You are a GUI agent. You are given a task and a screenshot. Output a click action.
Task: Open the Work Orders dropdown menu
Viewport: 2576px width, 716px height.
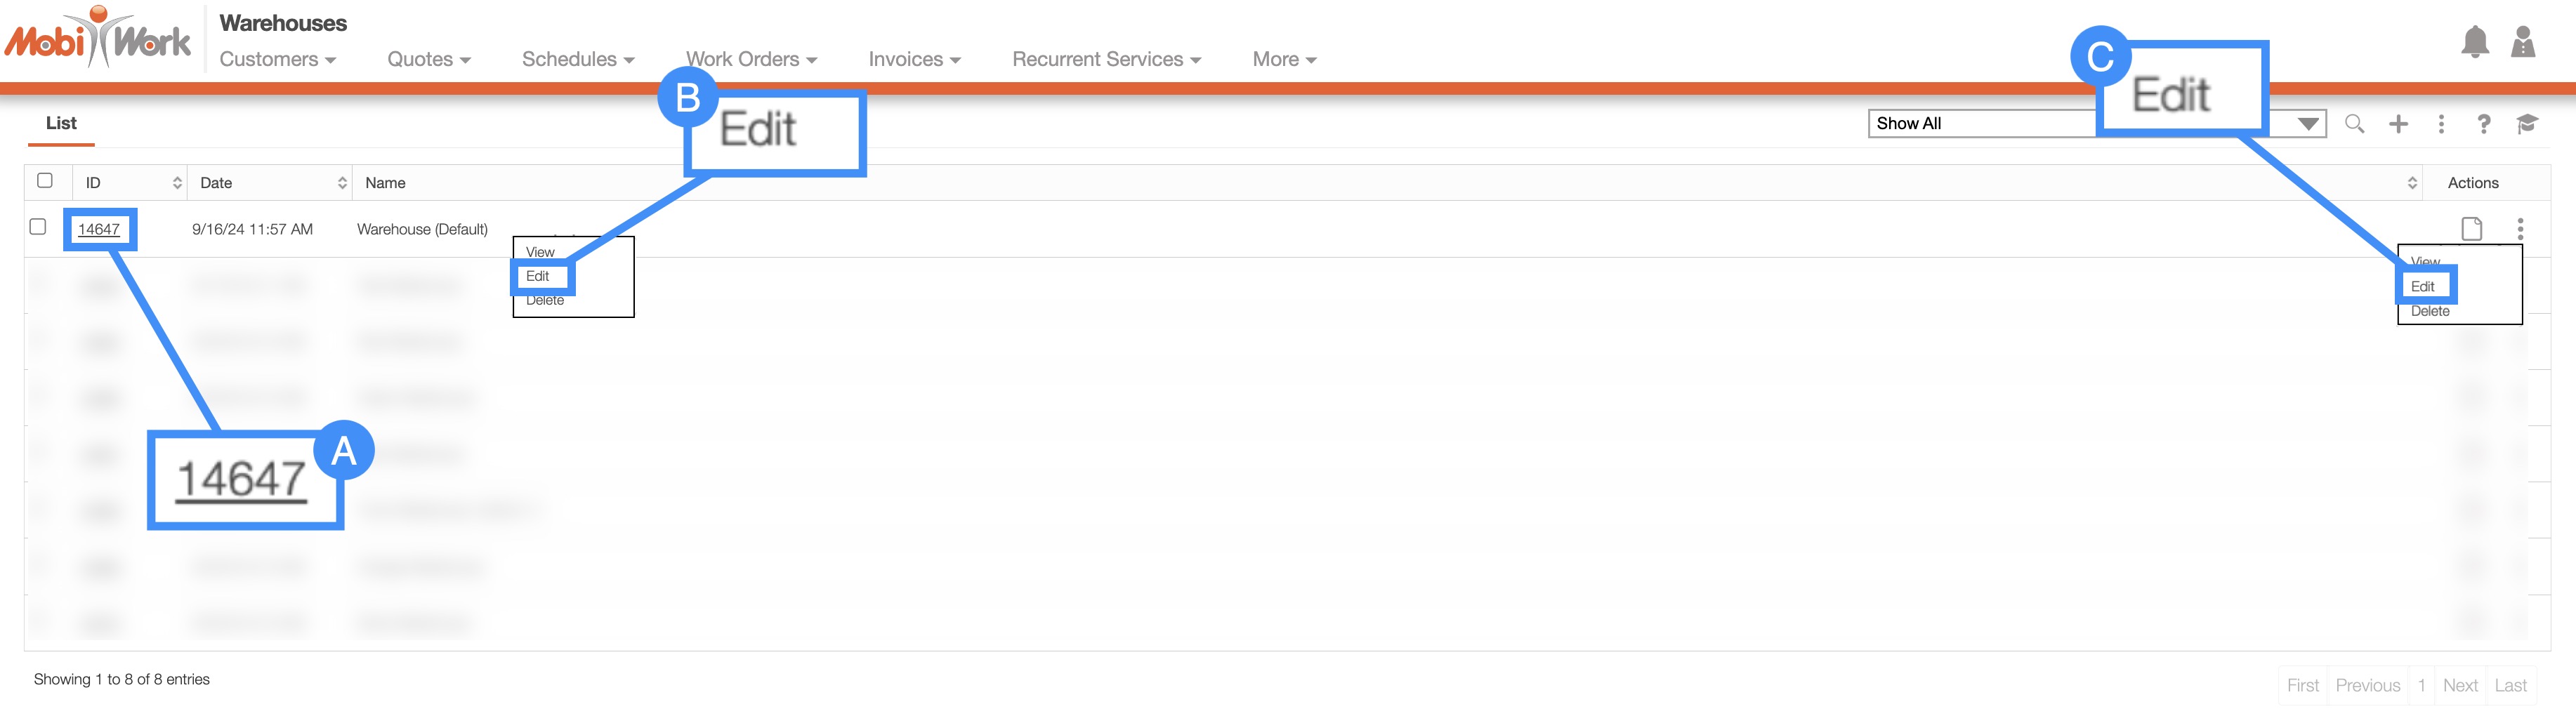point(751,59)
